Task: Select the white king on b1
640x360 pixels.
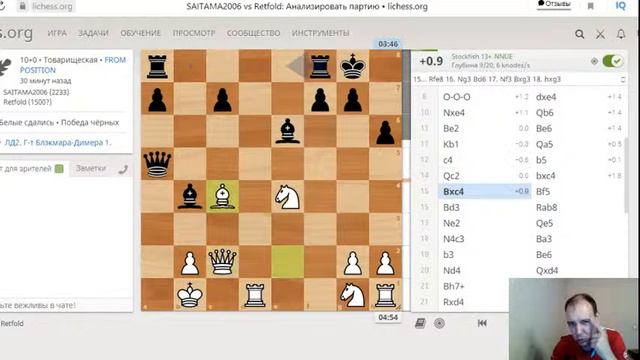Action: click(190, 295)
